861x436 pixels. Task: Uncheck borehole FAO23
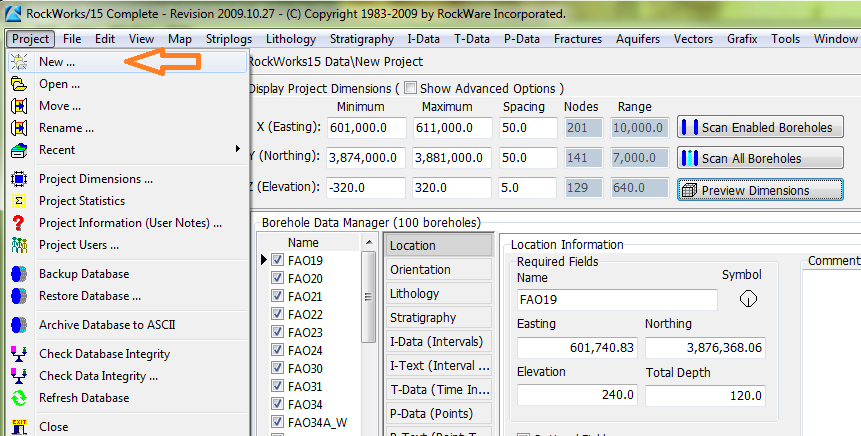point(277,332)
